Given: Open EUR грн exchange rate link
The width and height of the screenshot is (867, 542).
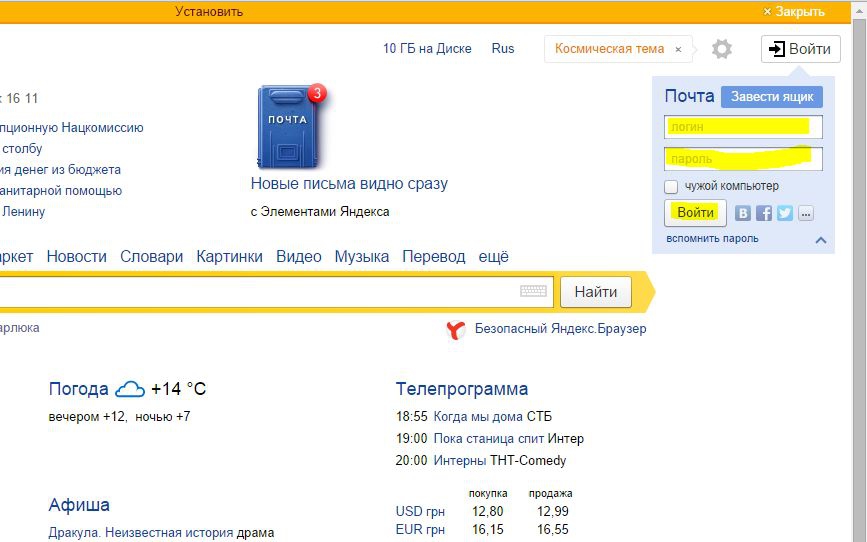Looking at the screenshot, I should coord(420,530).
